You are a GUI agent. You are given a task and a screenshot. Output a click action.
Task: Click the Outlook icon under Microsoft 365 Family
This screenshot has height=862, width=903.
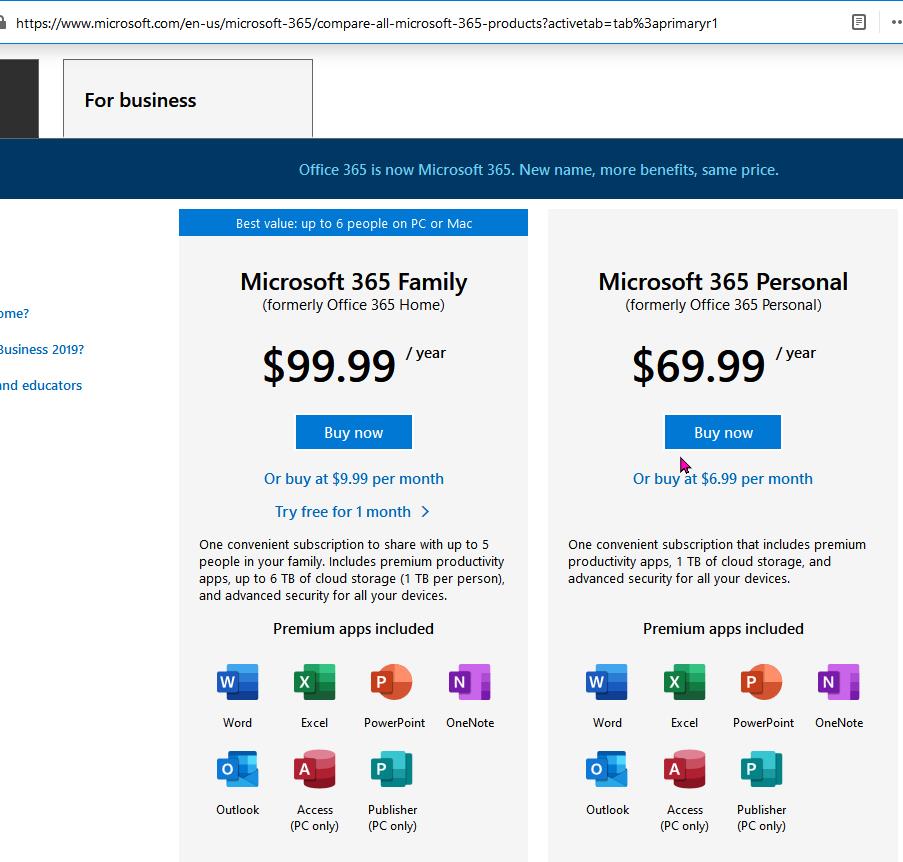237,769
